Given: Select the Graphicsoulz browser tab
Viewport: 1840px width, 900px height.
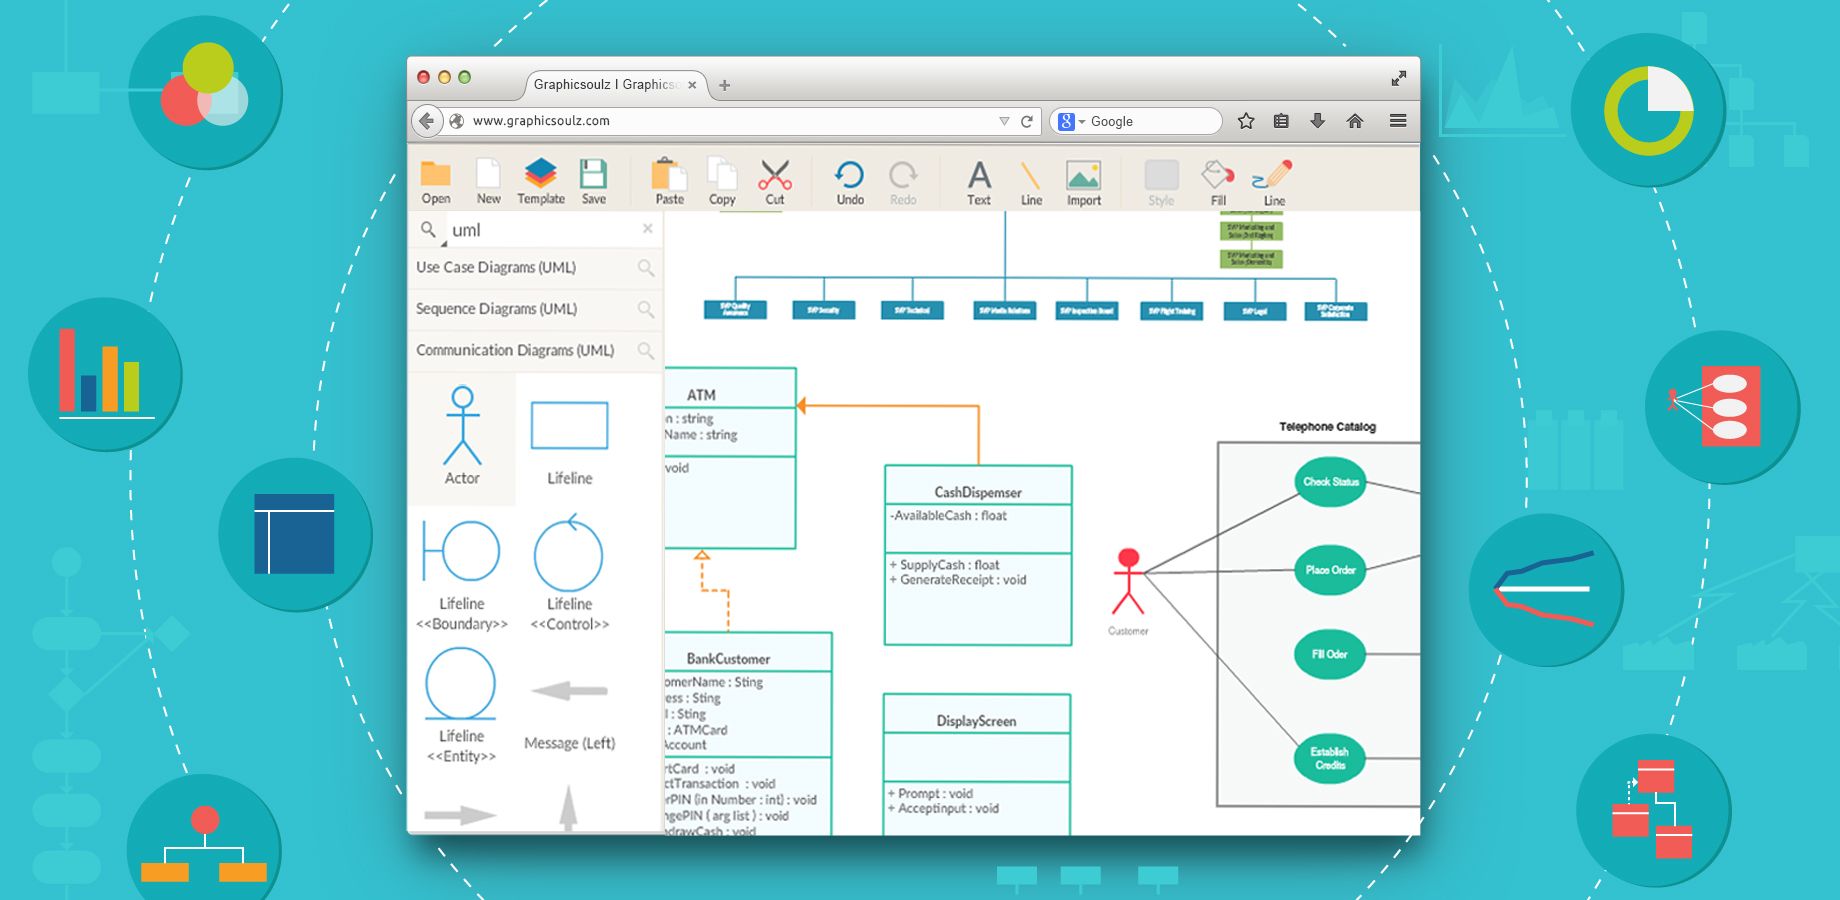Looking at the screenshot, I should pyautogui.click(x=616, y=85).
